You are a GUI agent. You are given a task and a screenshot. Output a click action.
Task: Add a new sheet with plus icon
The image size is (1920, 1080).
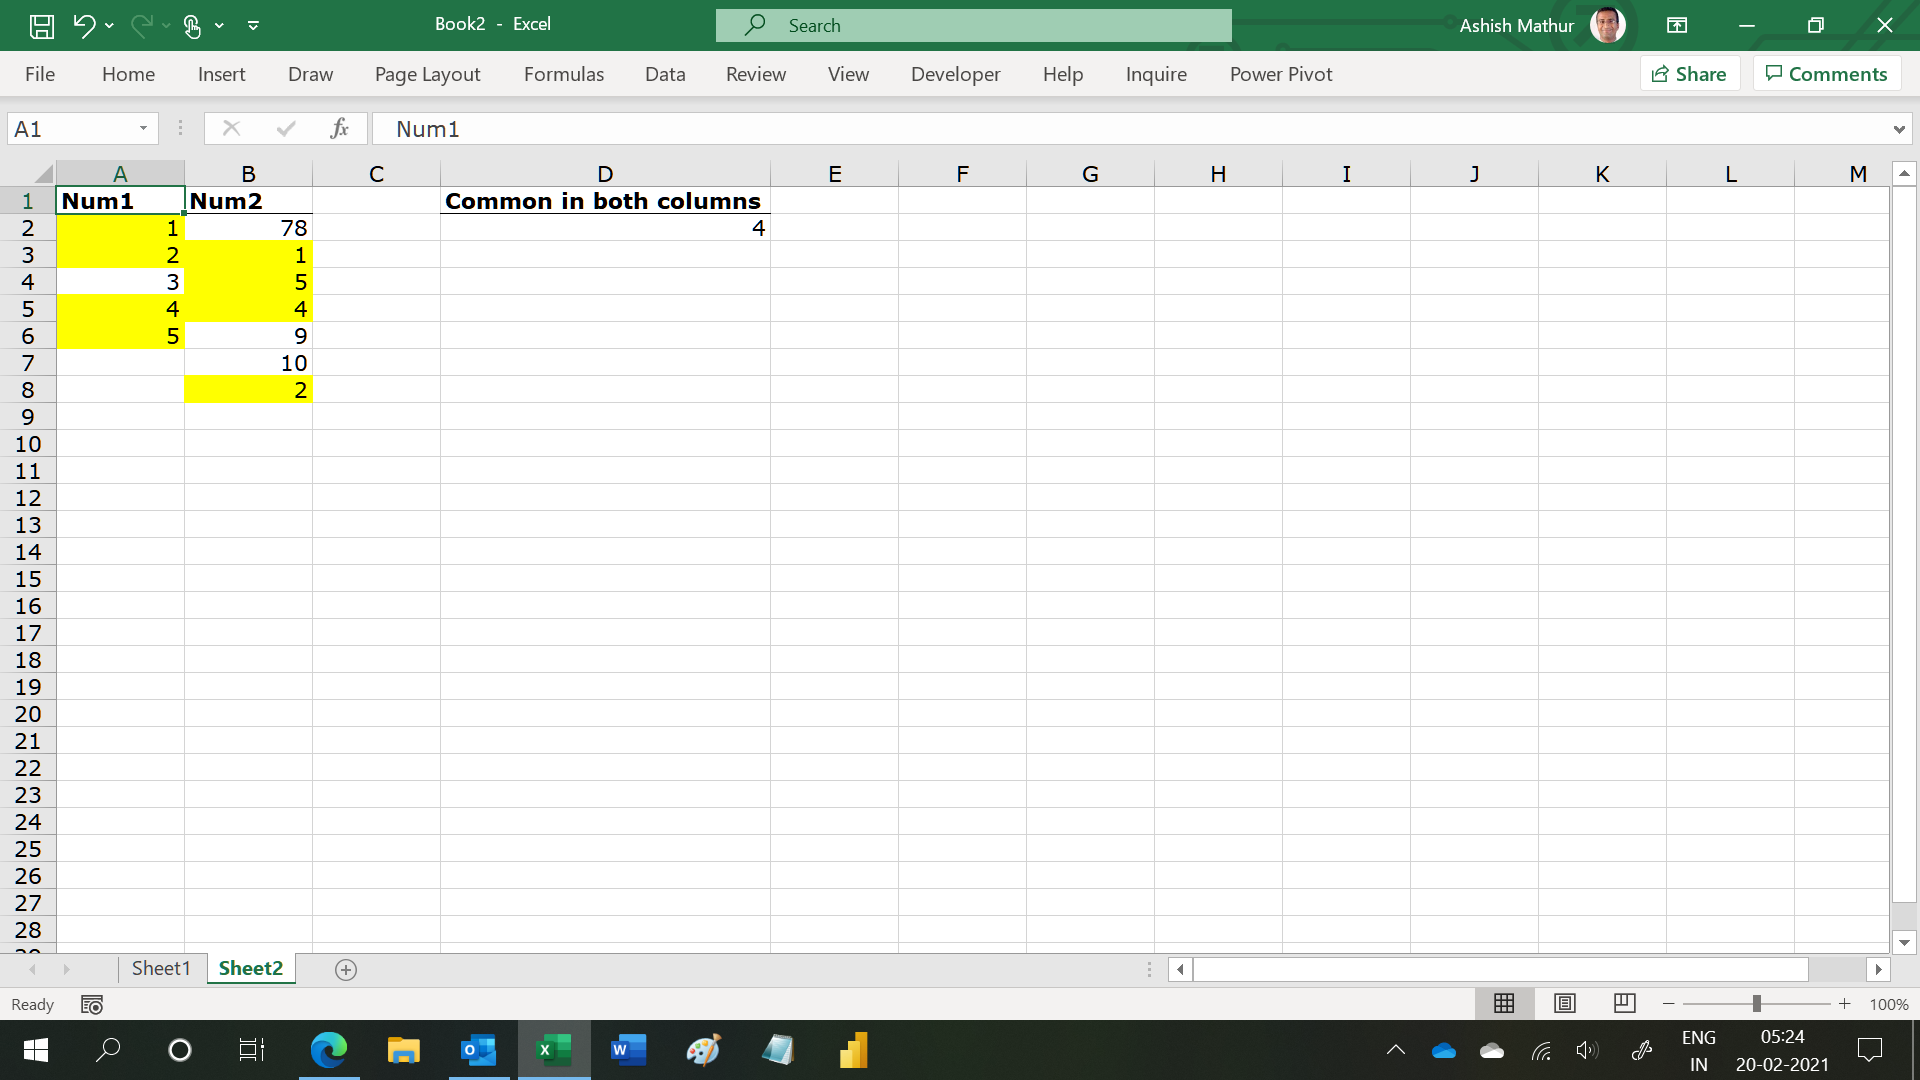tap(346, 969)
